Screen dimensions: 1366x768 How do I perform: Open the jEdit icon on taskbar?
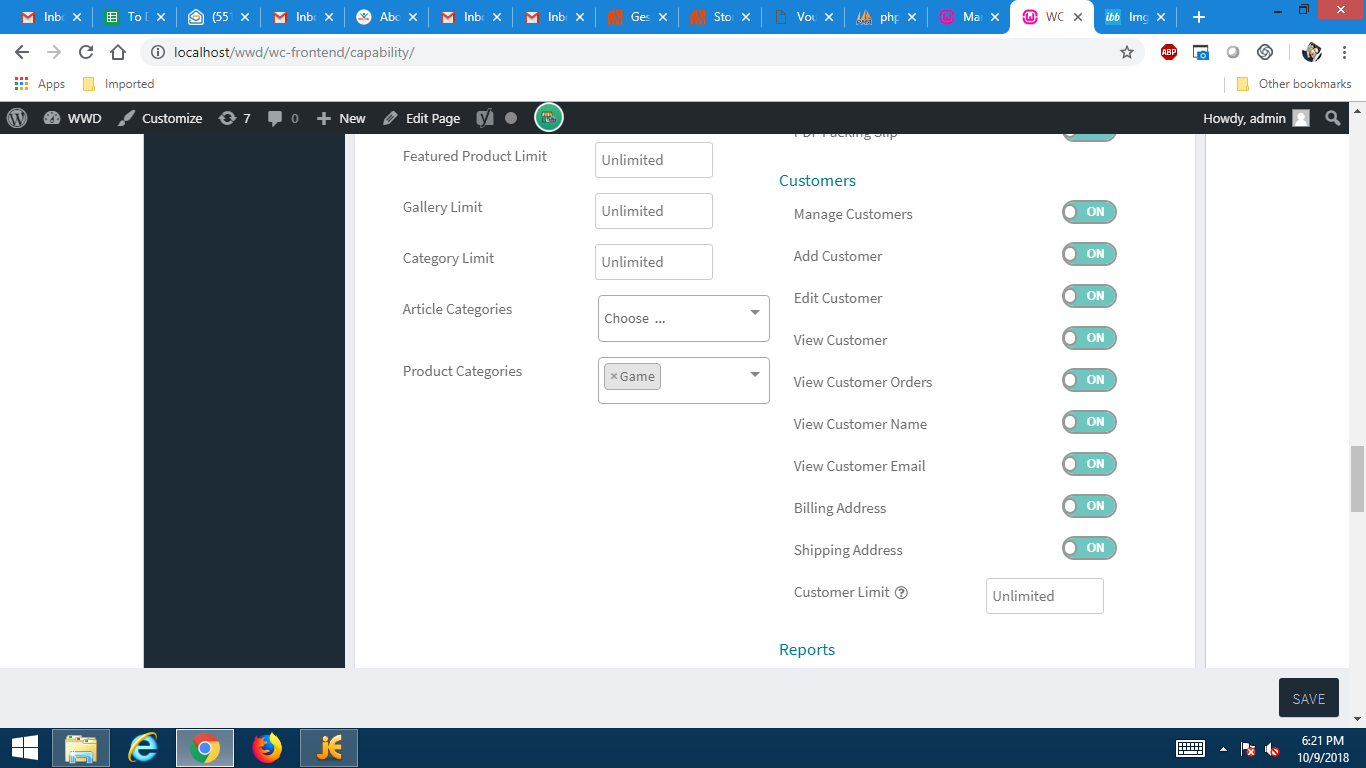point(329,748)
